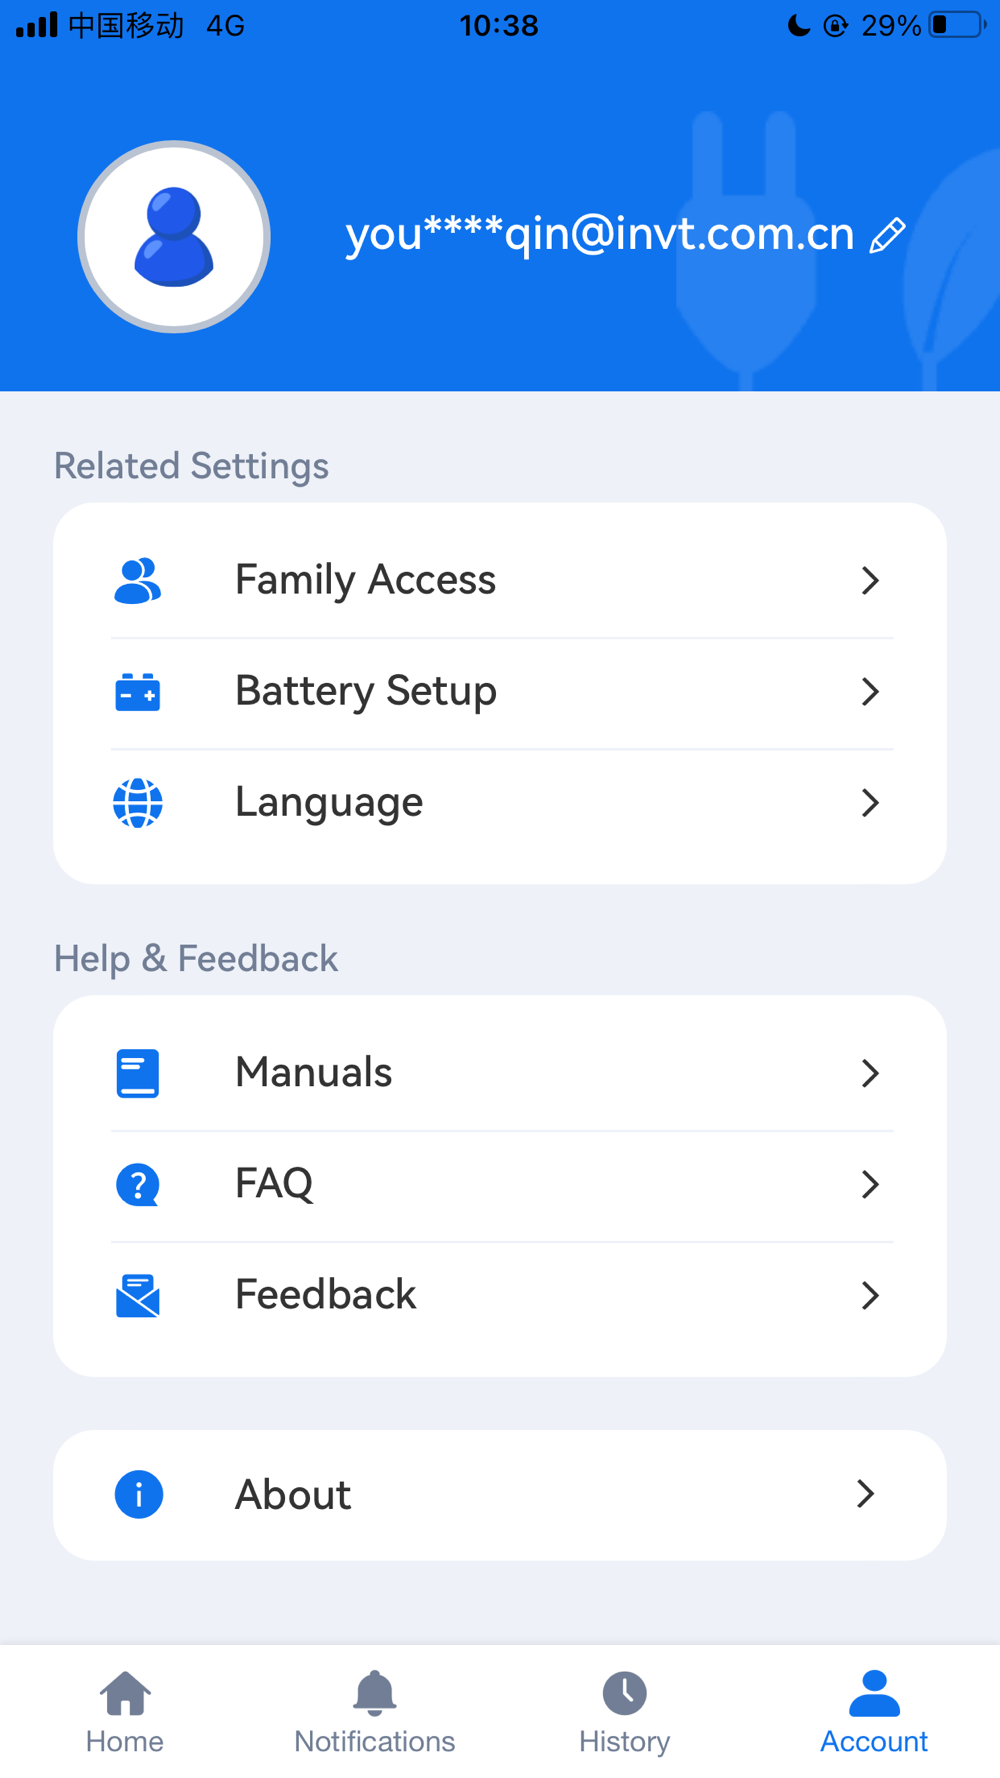Select the Account tab
Screen dimensions: 1000x1778
(874, 1712)
